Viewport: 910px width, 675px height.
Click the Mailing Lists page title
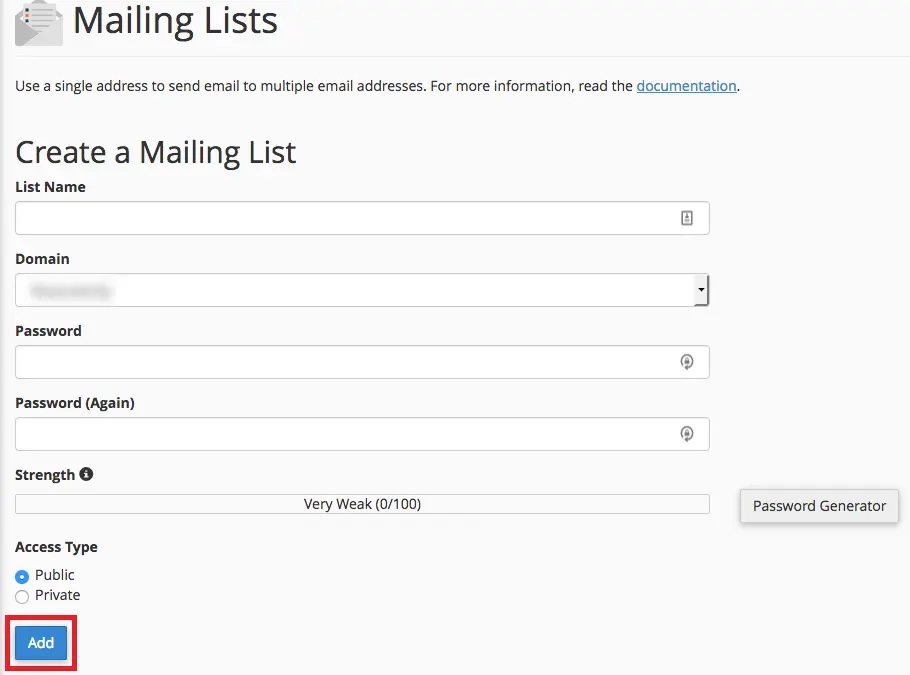click(x=175, y=21)
